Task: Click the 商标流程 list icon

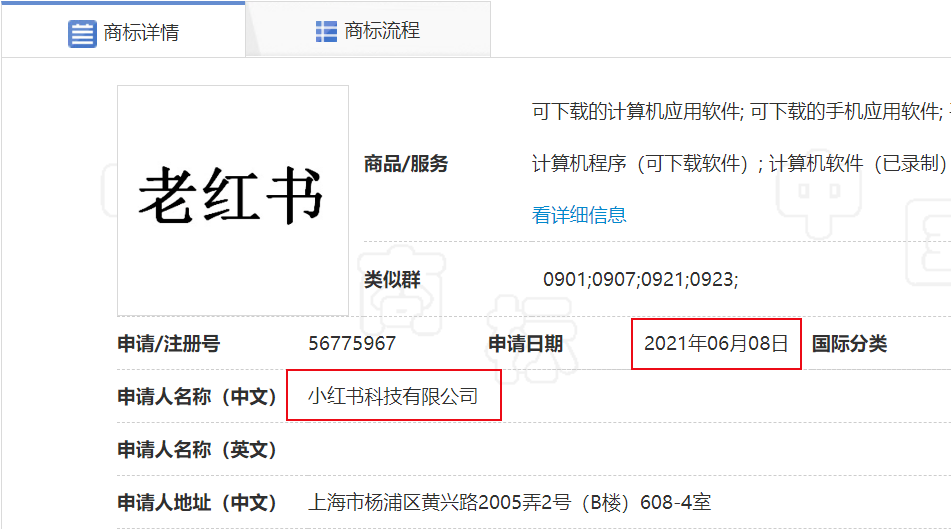Action: point(326,32)
